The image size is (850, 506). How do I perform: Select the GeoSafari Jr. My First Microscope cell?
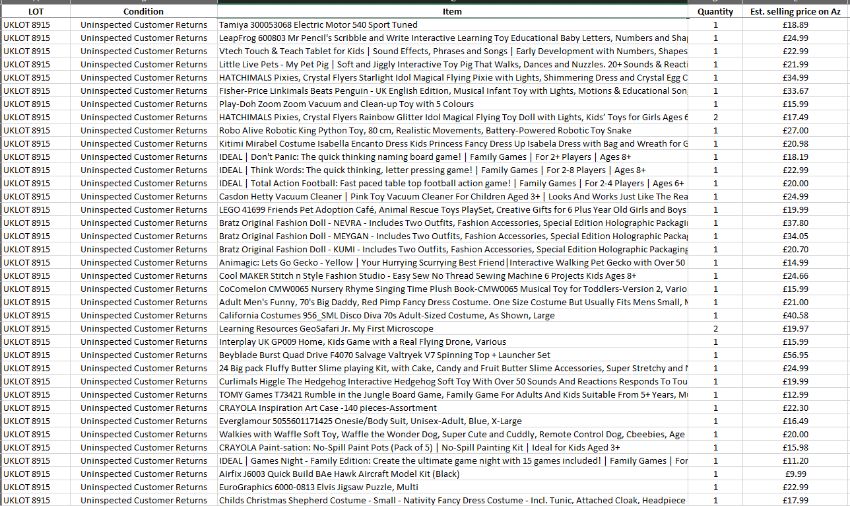coord(453,329)
